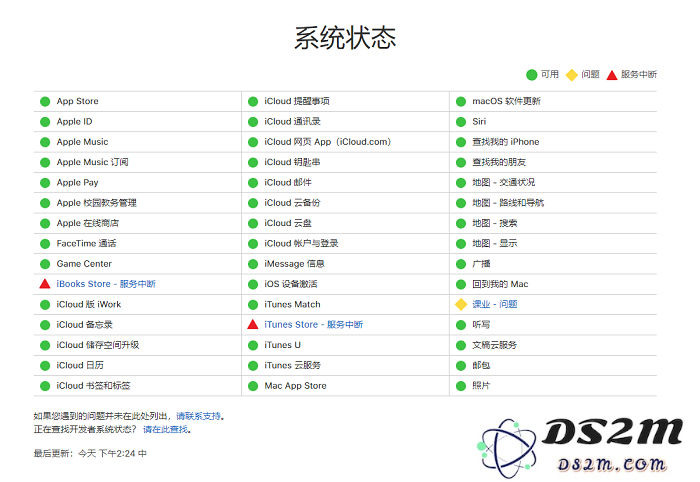
Task: Select the iCloud 通讯录 row text
Action: [x=292, y=121]
